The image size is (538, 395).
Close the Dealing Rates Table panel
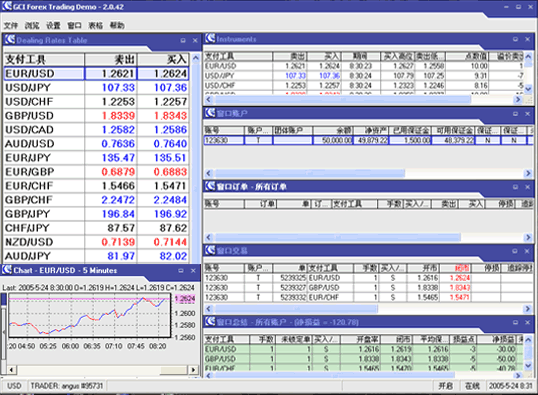195,40
